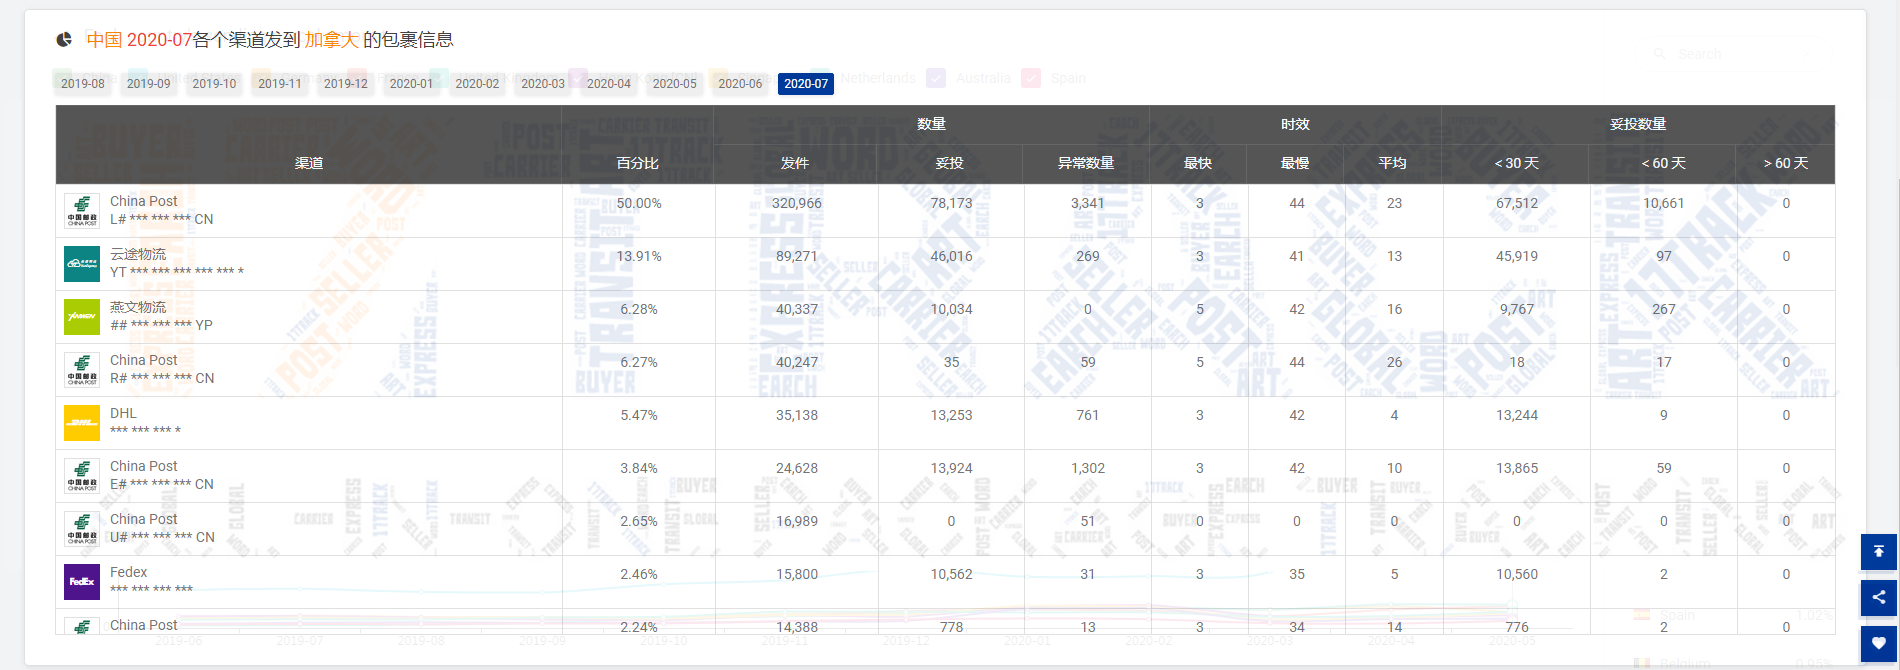
Task: Click the 妥投数量 group header
Action: coord(1638,124)
